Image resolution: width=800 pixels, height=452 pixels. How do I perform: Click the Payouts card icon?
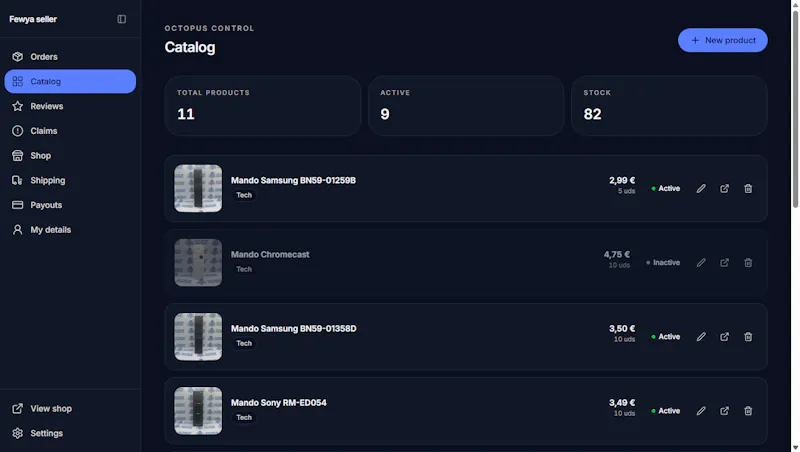tap(17, 205)
